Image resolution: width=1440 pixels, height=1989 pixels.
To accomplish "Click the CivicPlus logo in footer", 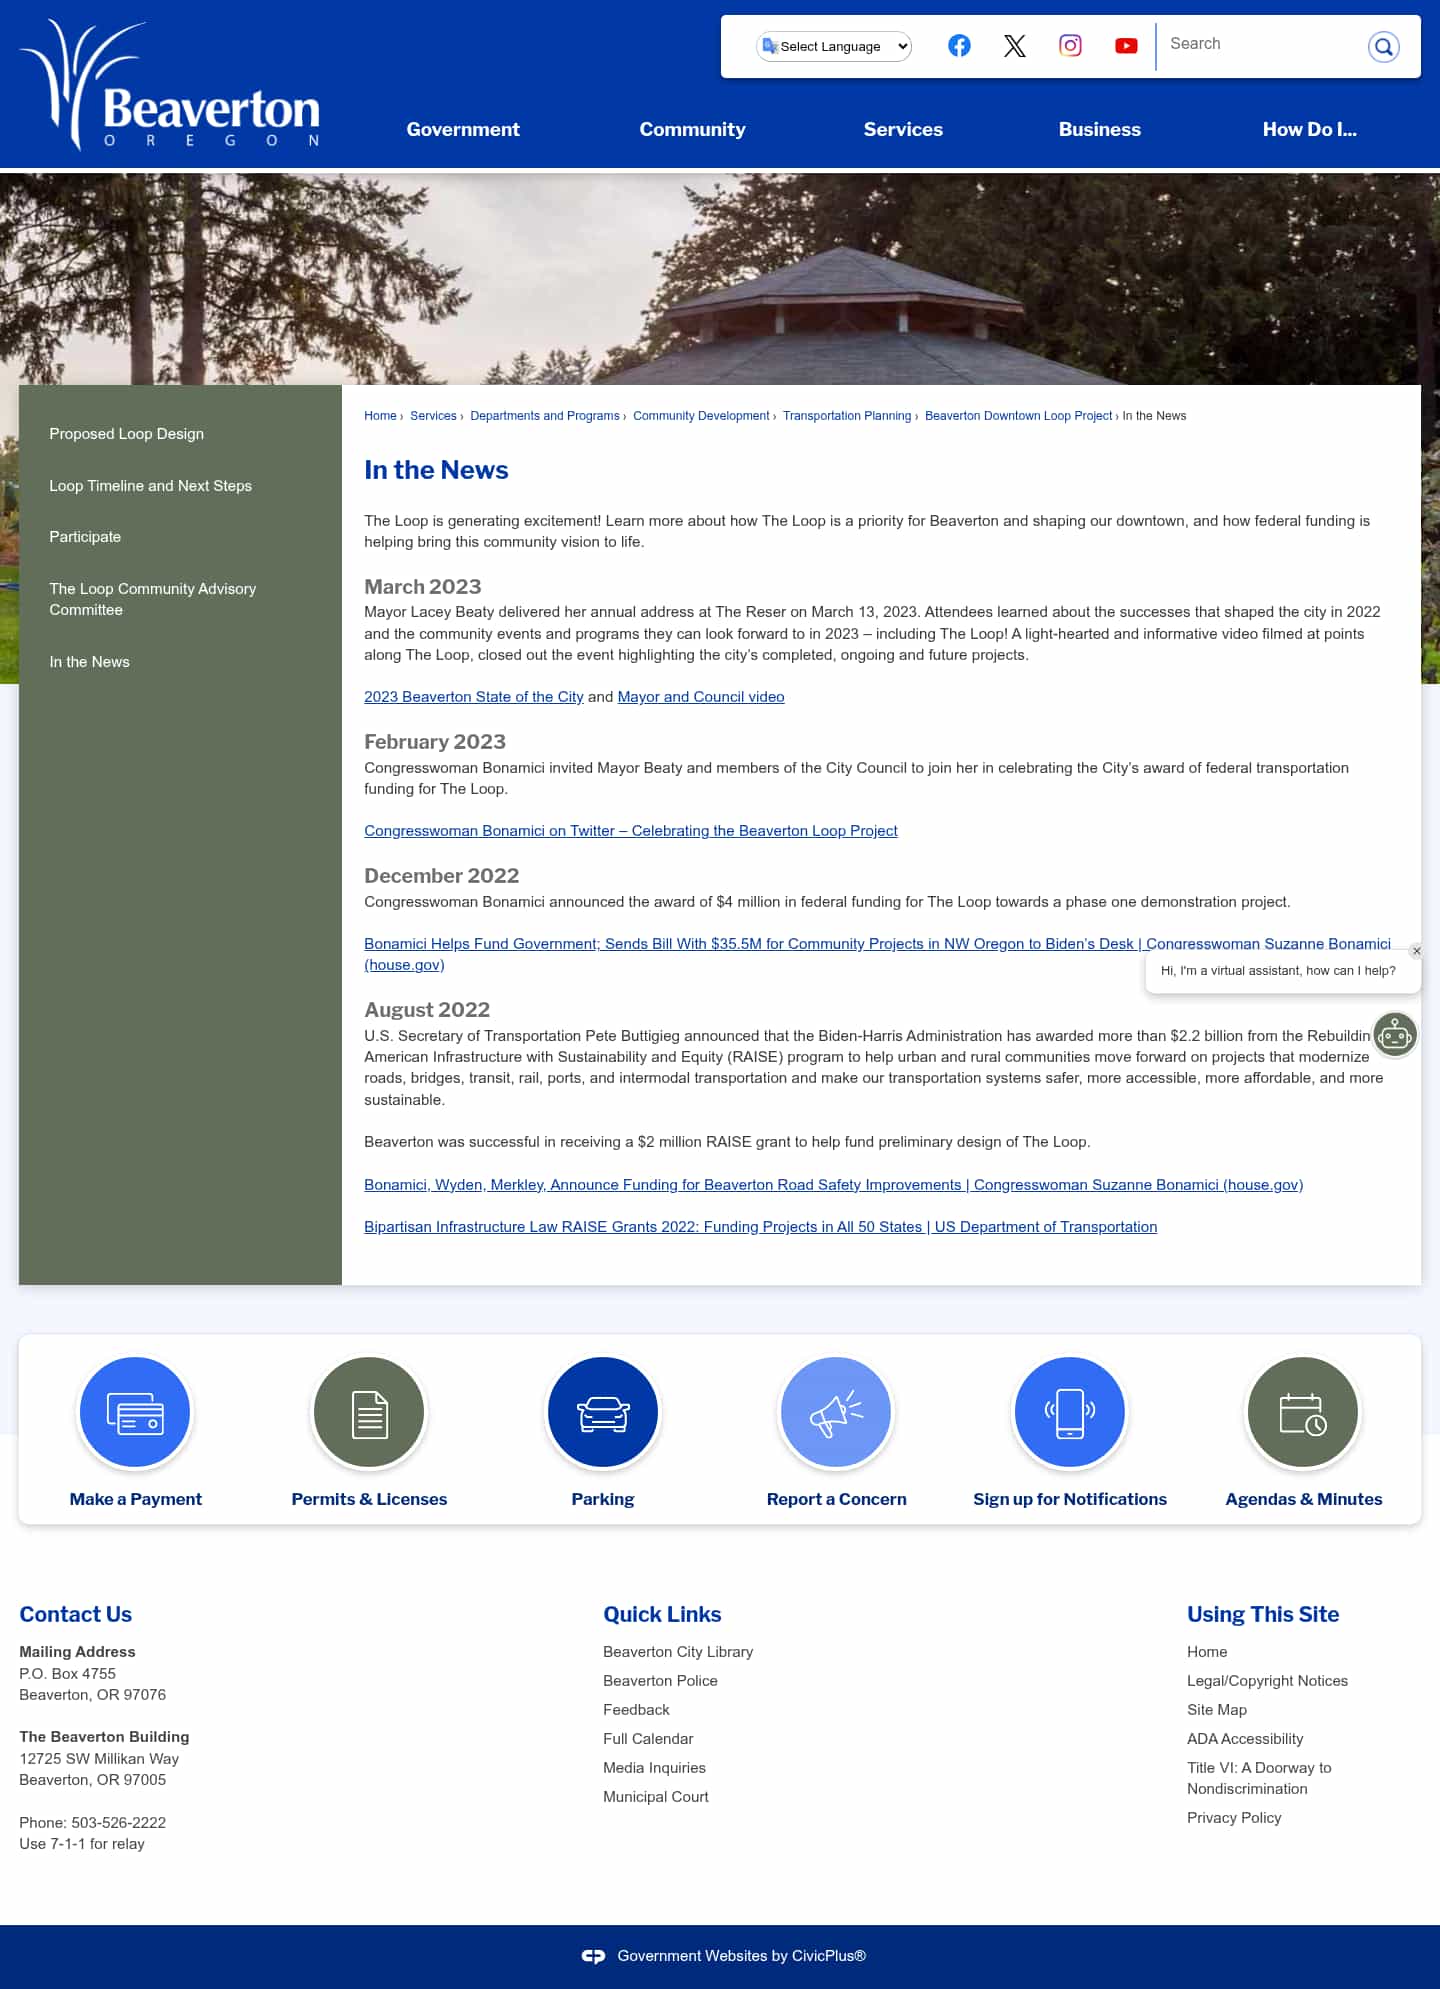I will click(x=594, y=1956).
